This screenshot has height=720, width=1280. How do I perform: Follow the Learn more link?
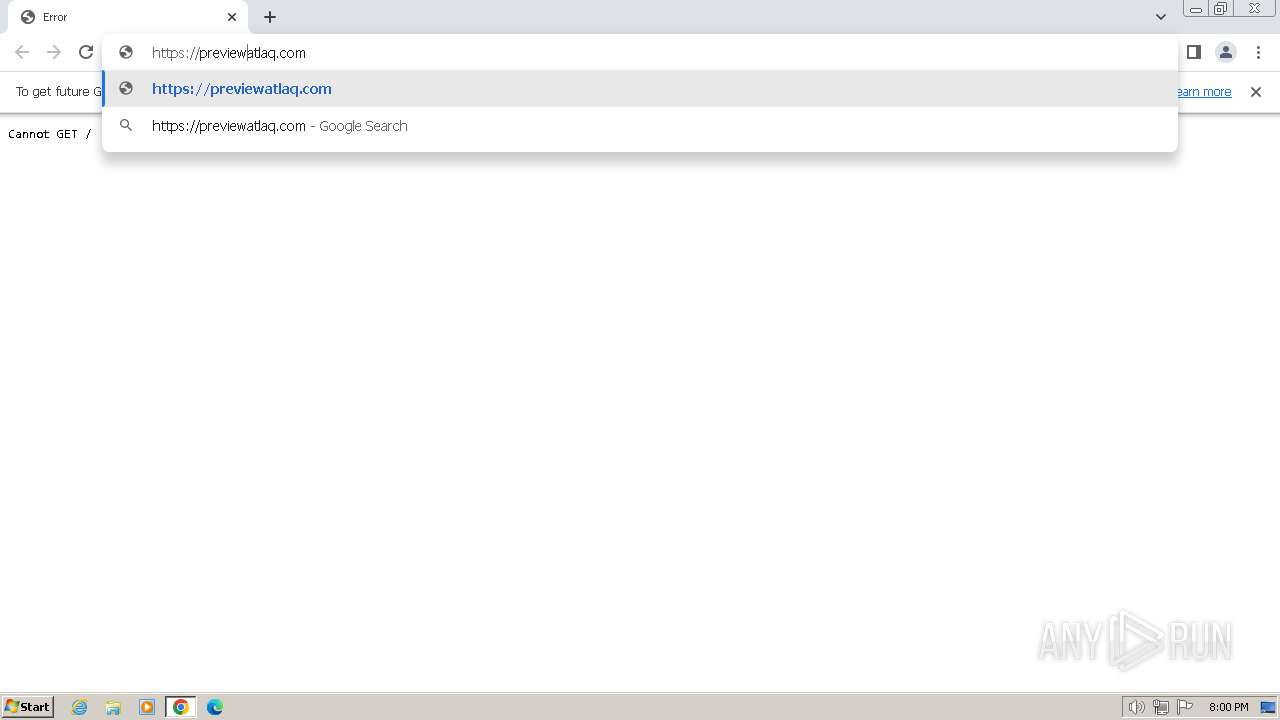point(1204,92)
